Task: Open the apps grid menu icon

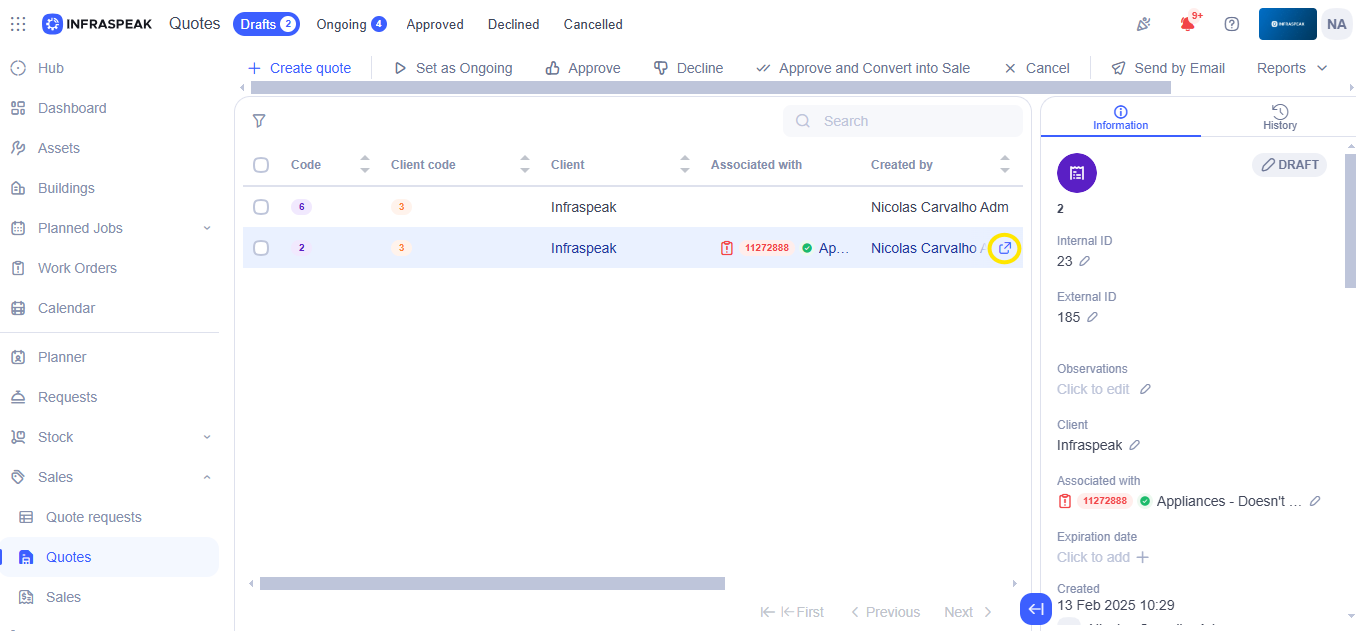Action: click(18, 24)
